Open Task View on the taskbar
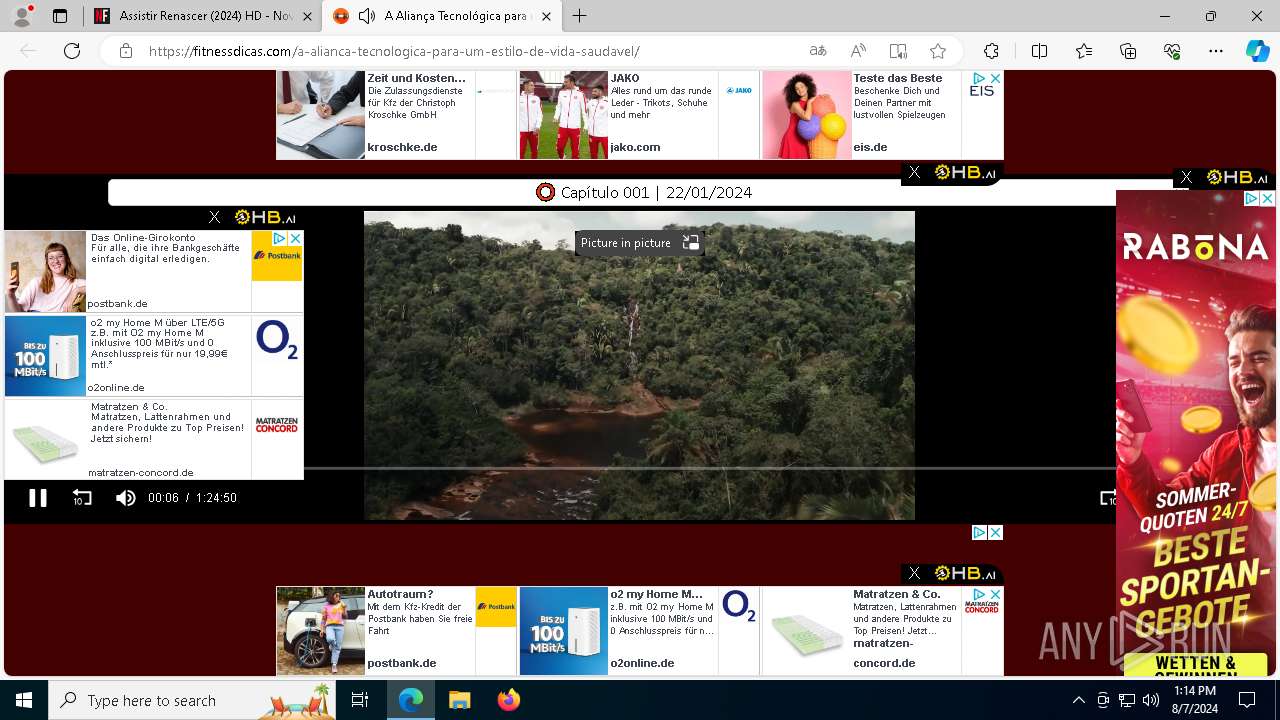The height and width of the screenshot is (720, 1280). 361,700
